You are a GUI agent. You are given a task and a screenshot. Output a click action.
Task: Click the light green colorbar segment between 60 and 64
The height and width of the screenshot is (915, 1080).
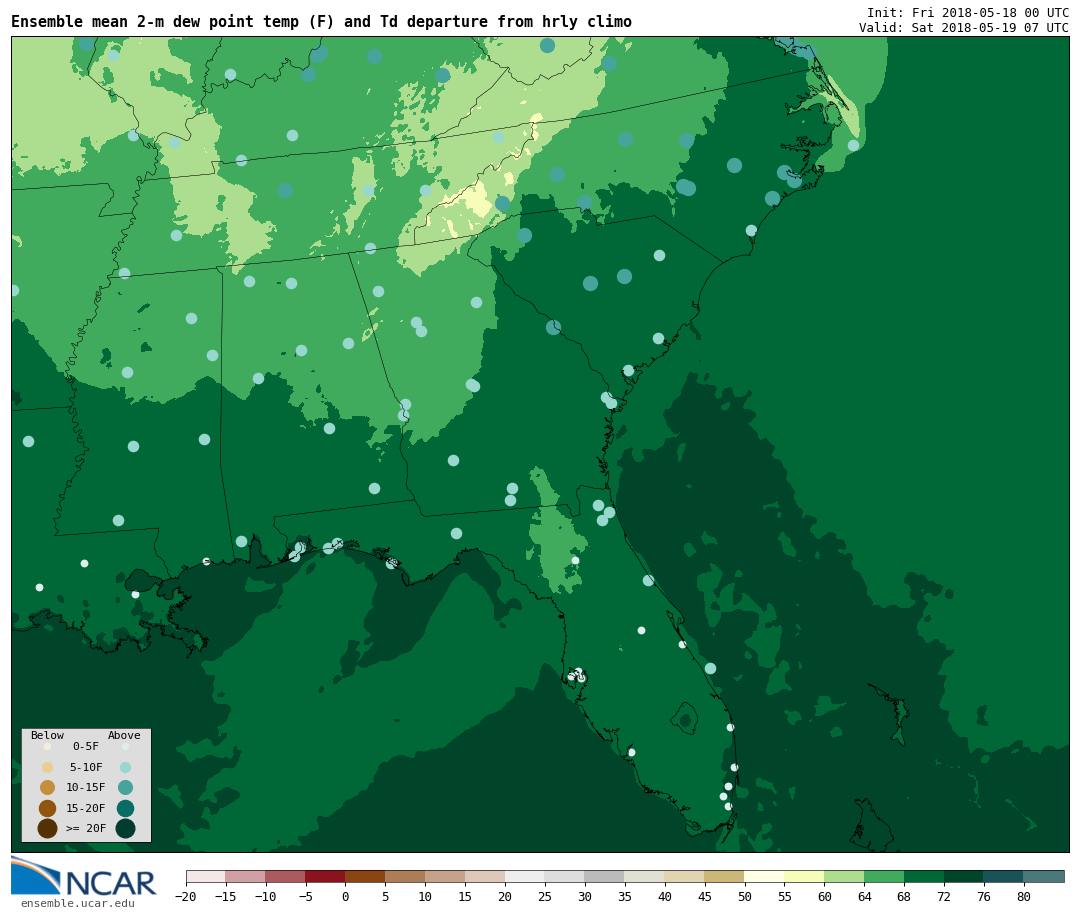[844, 876]
